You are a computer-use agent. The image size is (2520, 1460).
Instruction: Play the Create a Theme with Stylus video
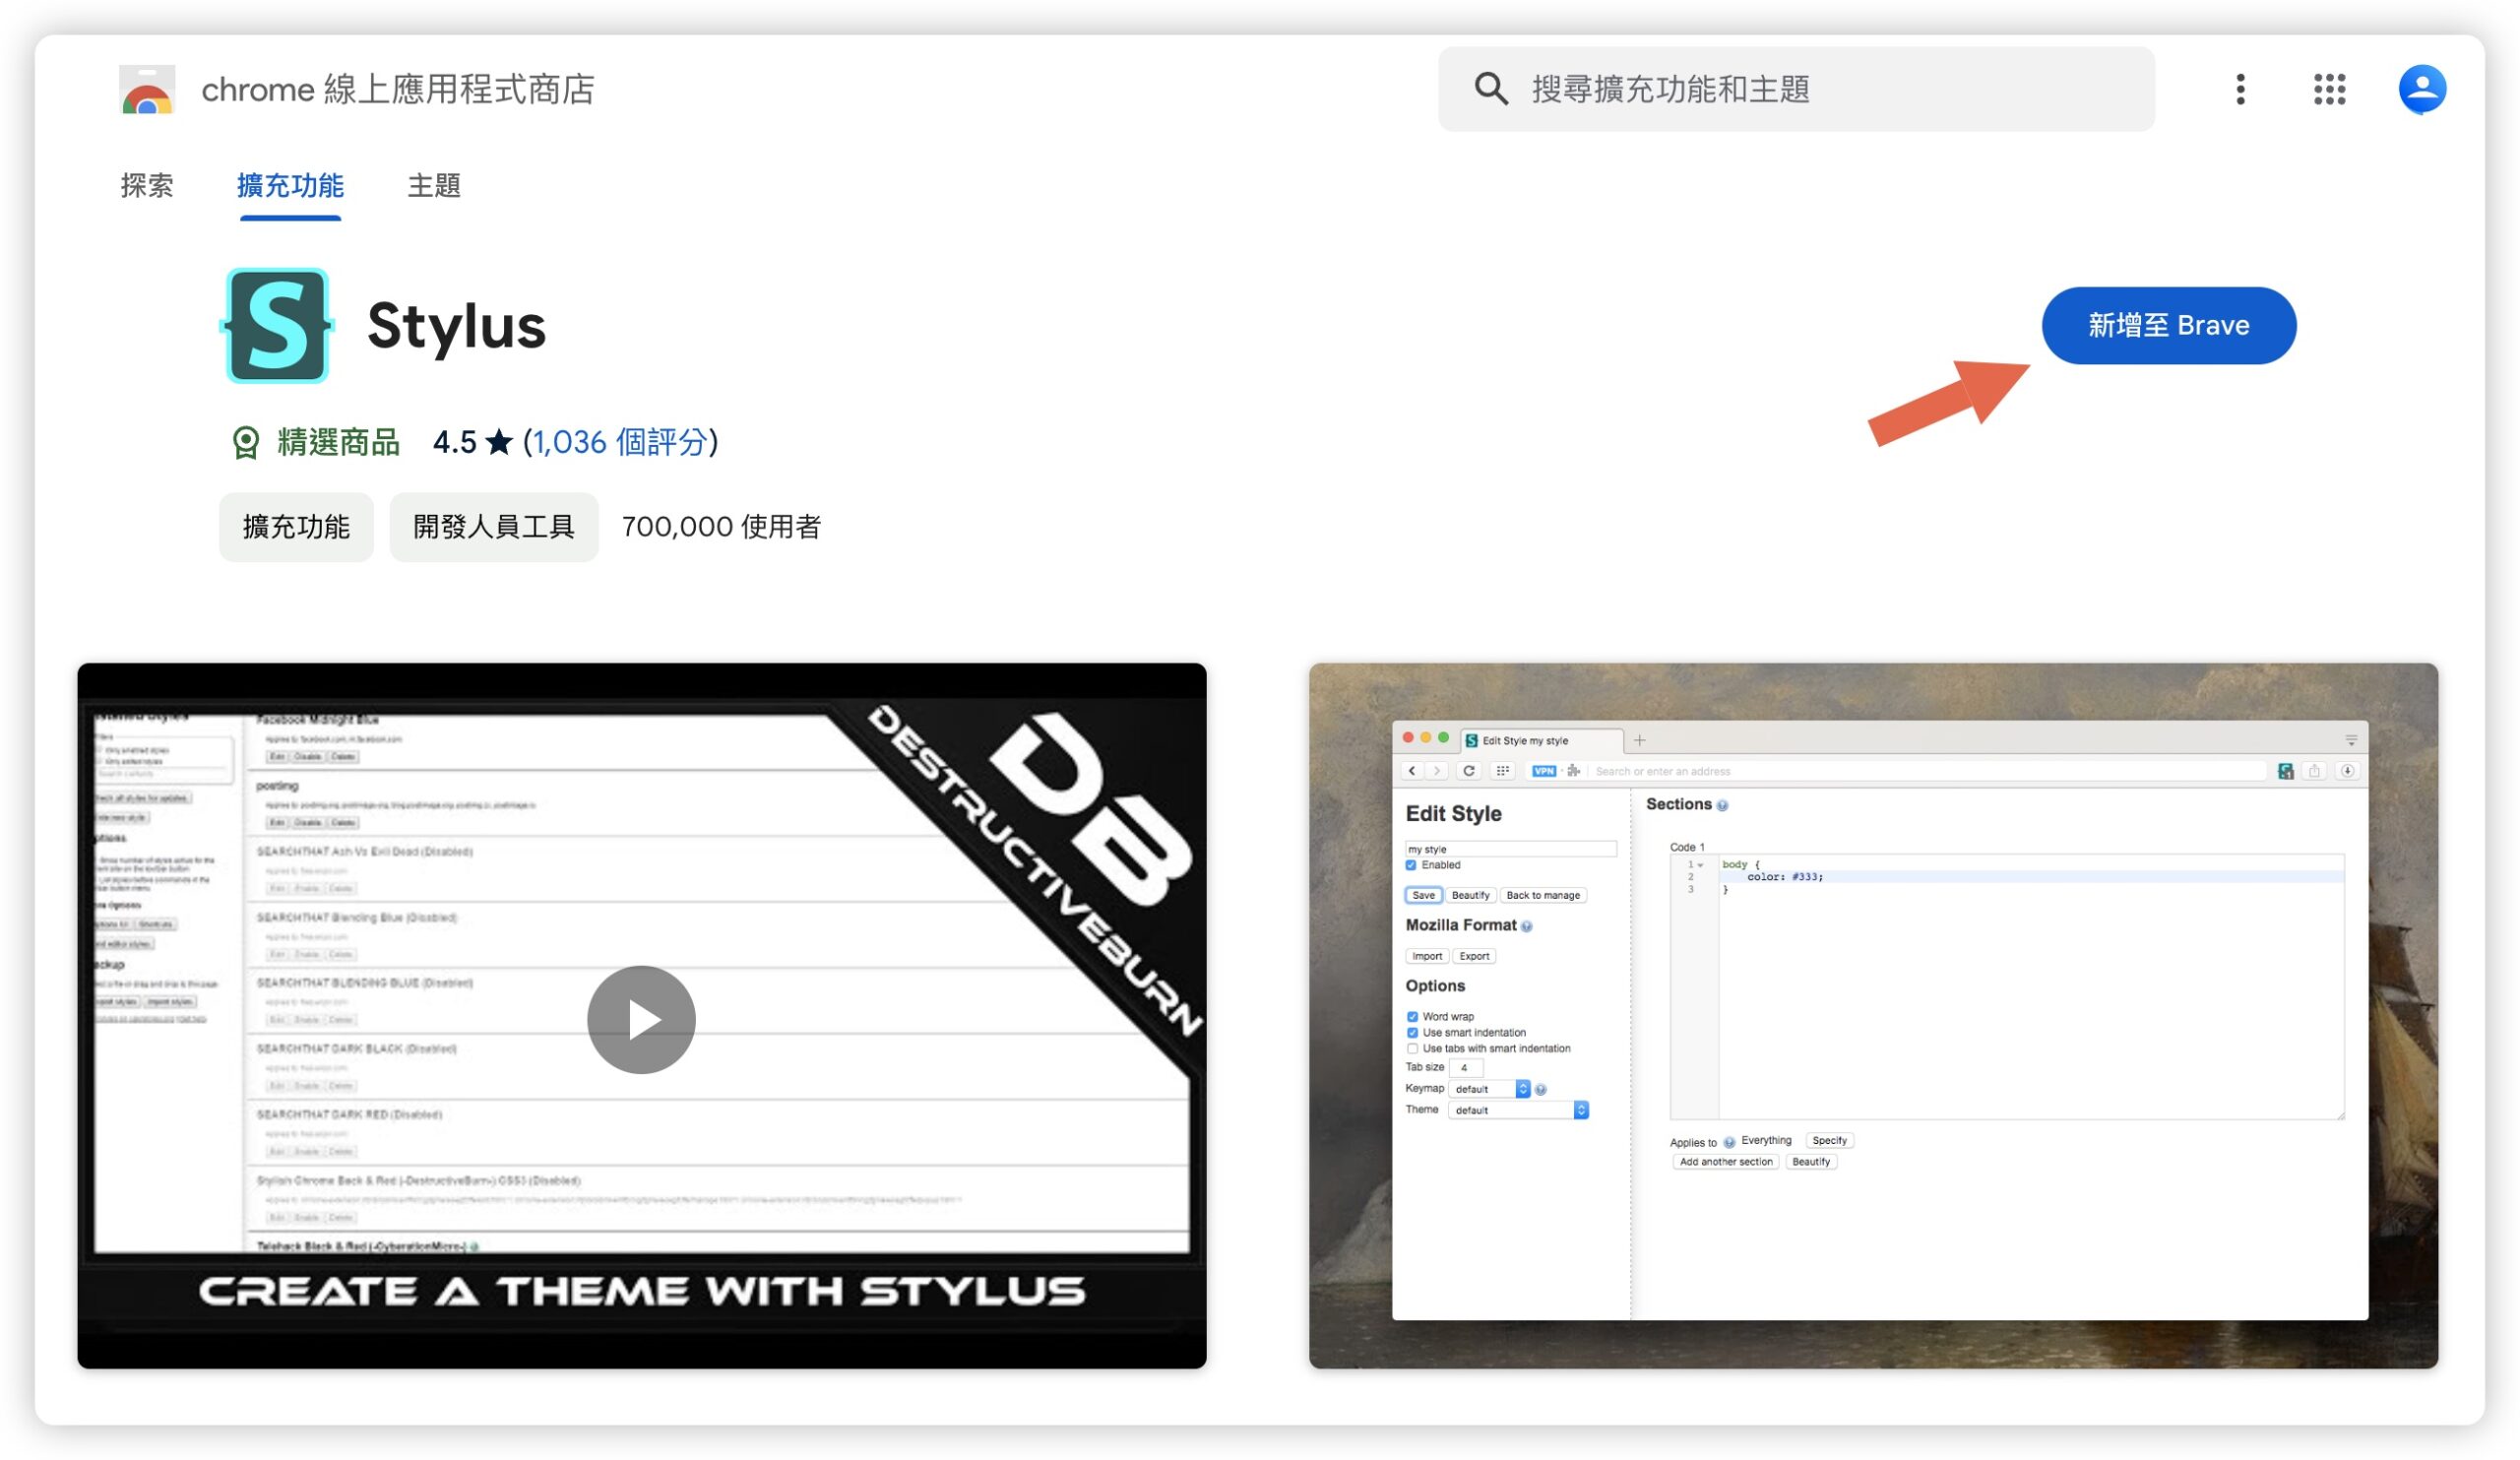pyautogui.click(x=641, y=1019)
